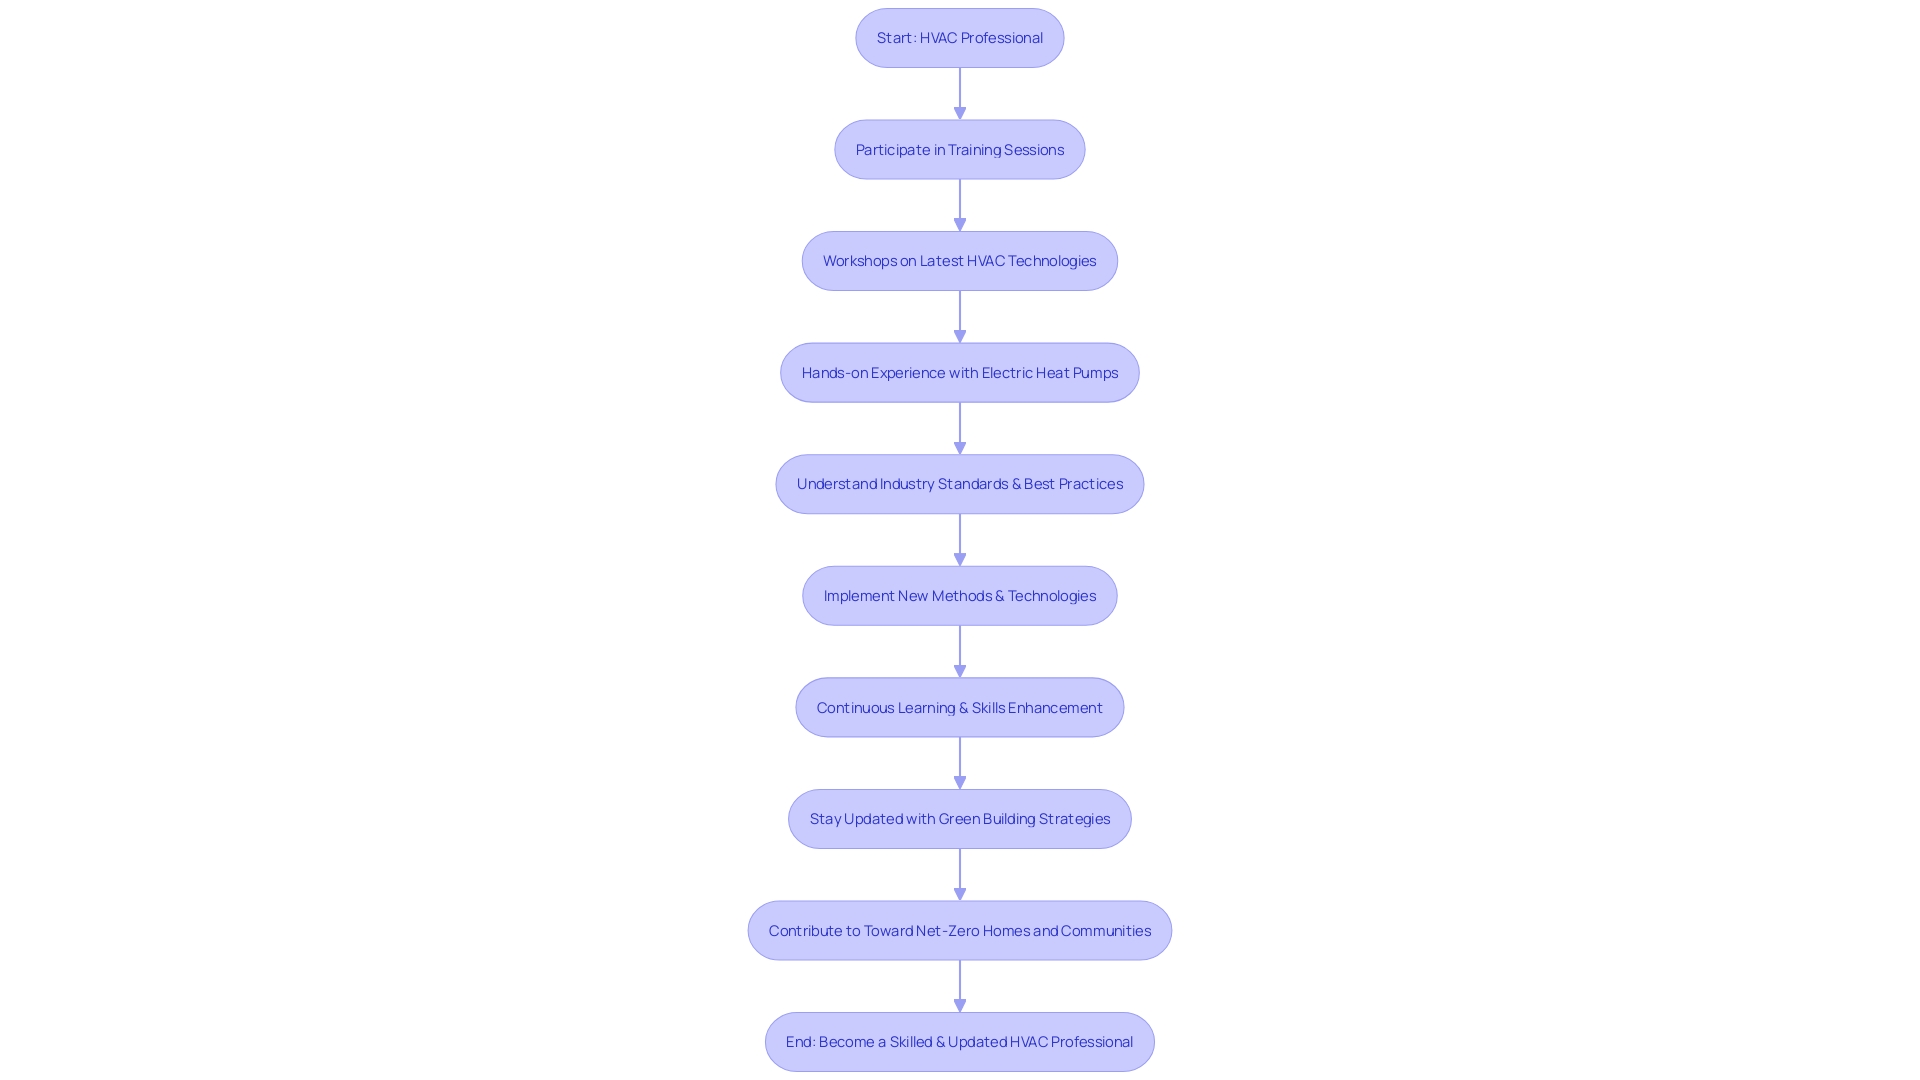The width and height of the screenshot is (1920, 1080).
Task: Click the Continuous Learning & Skills Enhancement node
Action: click(960, 705)
